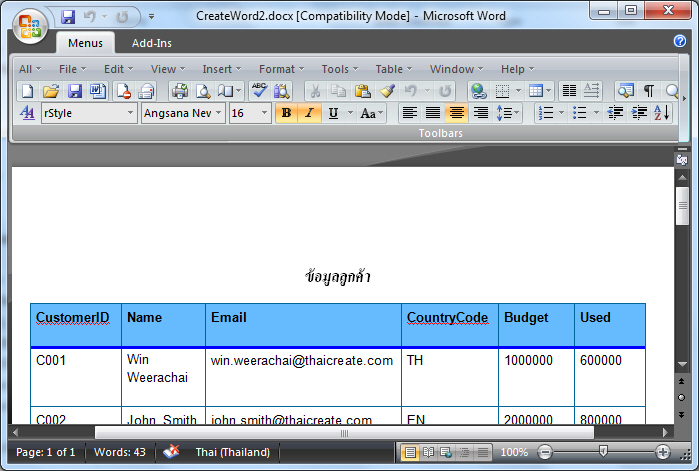Open the Styles AA icon
The width and height of the screenshot is (699, 471).
pyautogui.click(x=27, y=113)
